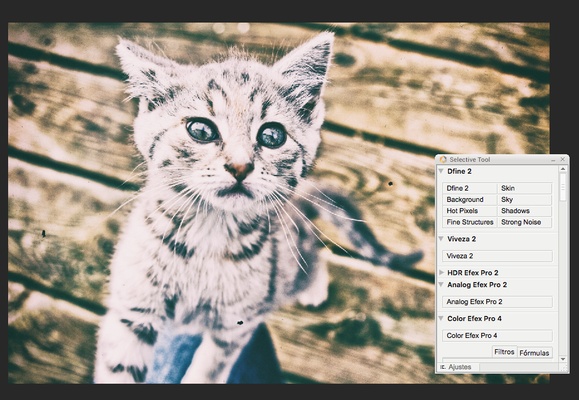The image size is (579, 400).
Task: Switch to the Filtros tab
Action: pos(504,352)
